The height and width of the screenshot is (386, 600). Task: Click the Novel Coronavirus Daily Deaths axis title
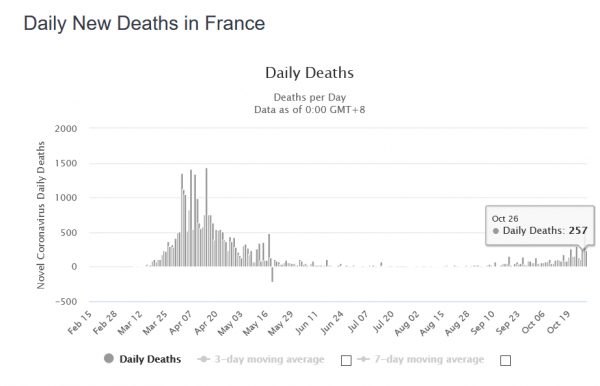point(41,215)
